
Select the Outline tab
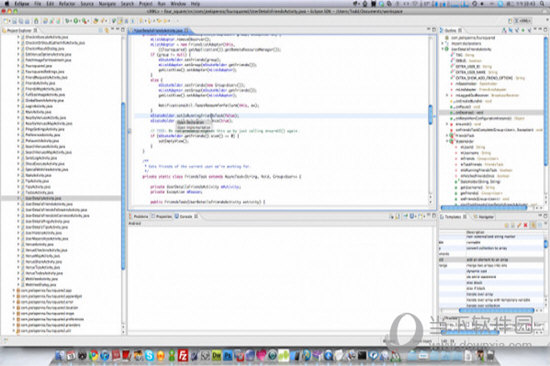click(451, 30)
